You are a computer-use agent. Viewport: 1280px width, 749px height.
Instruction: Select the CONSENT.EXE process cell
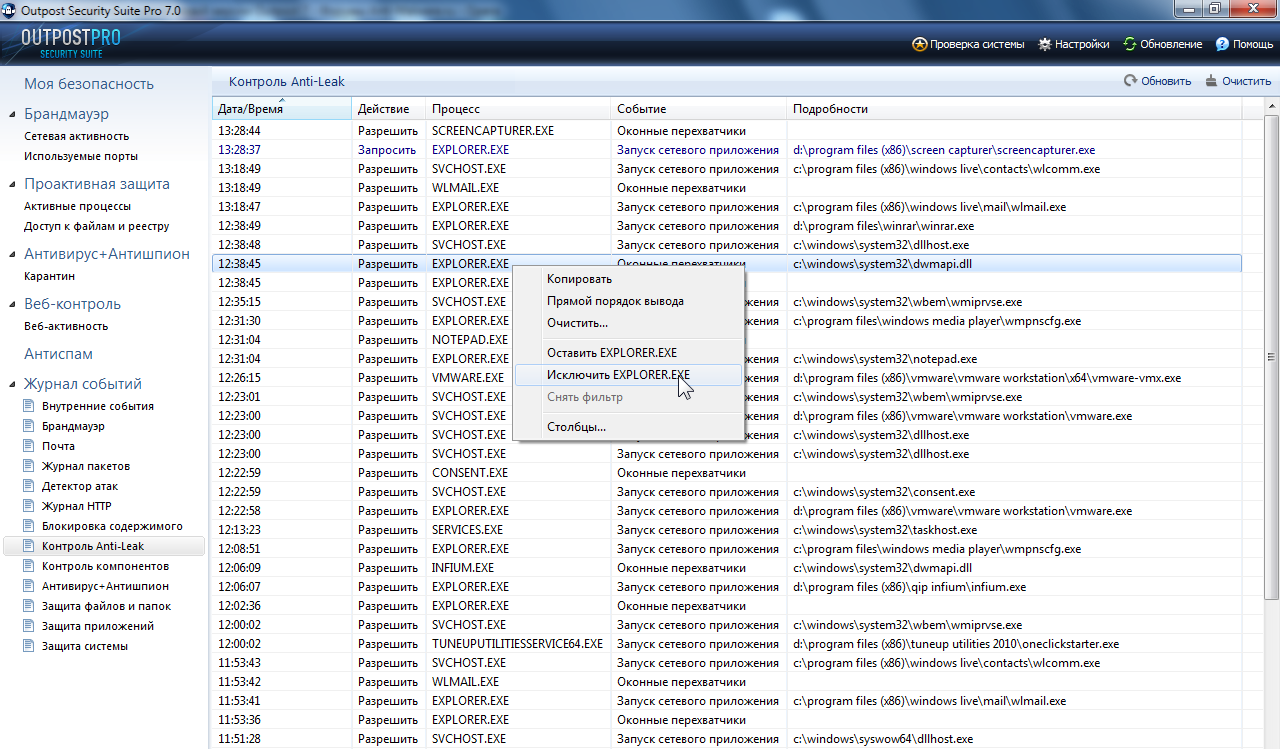coord(470,473)
